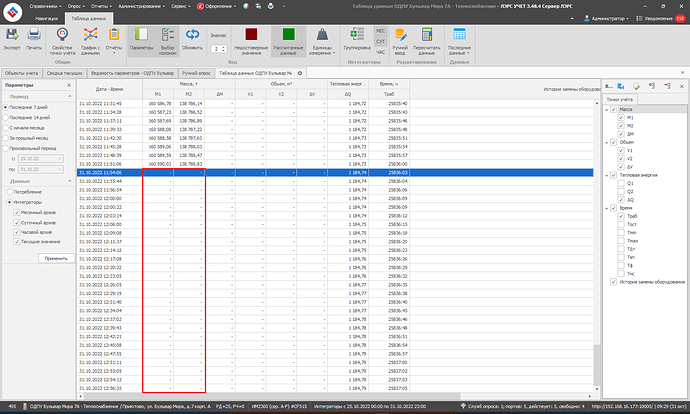Click the blue save icon in right panel toolbar
Image resolution: width=690 pixels, height=414 pixels.
pyautogui.click(x=621, y=86)
